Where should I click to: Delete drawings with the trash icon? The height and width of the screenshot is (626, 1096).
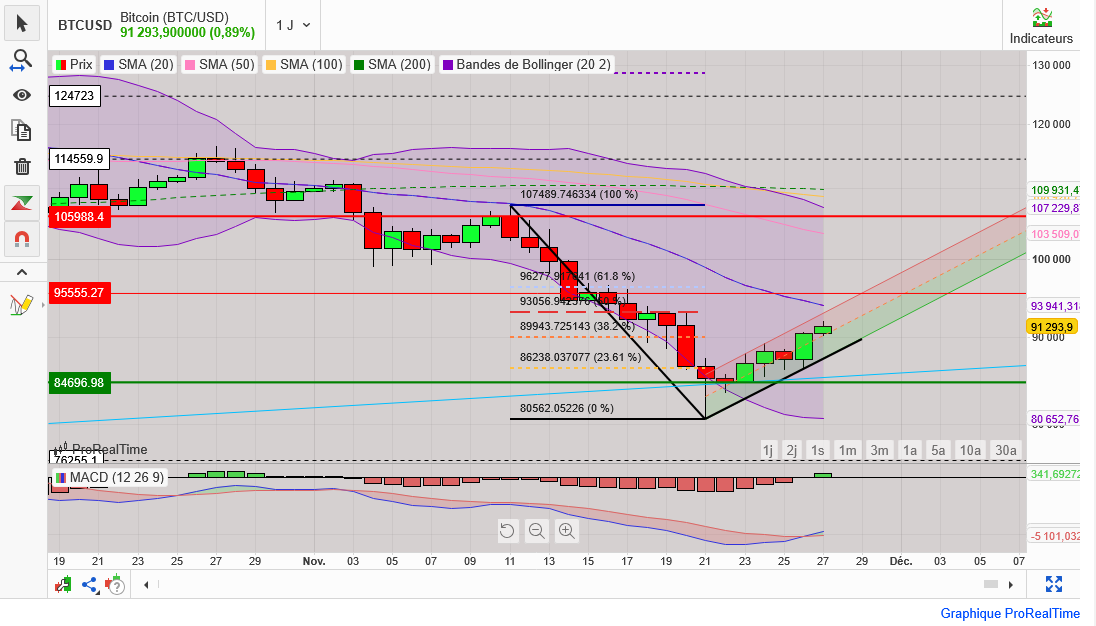[22, 166]
